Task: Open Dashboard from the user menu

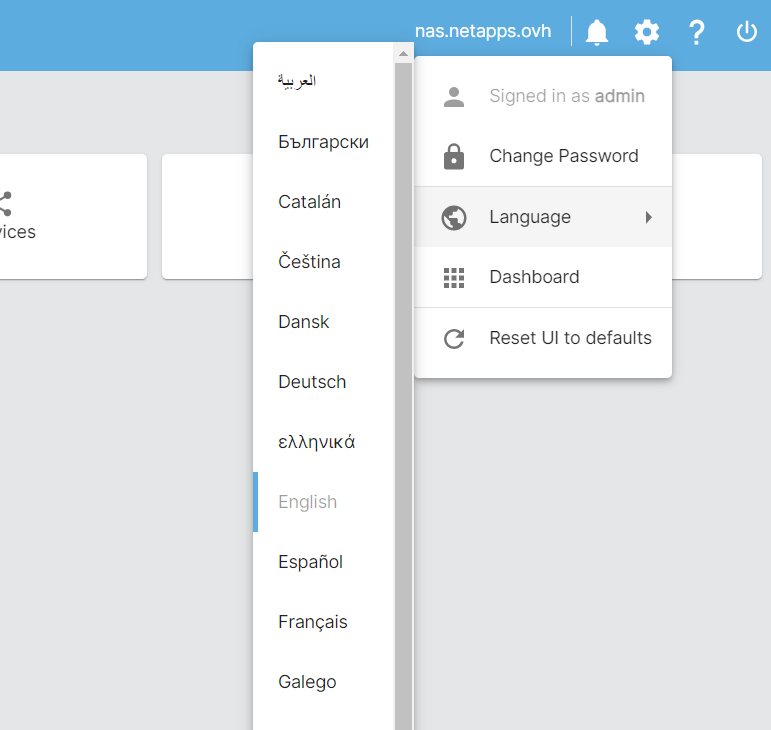Action: [x=534, y=277]
